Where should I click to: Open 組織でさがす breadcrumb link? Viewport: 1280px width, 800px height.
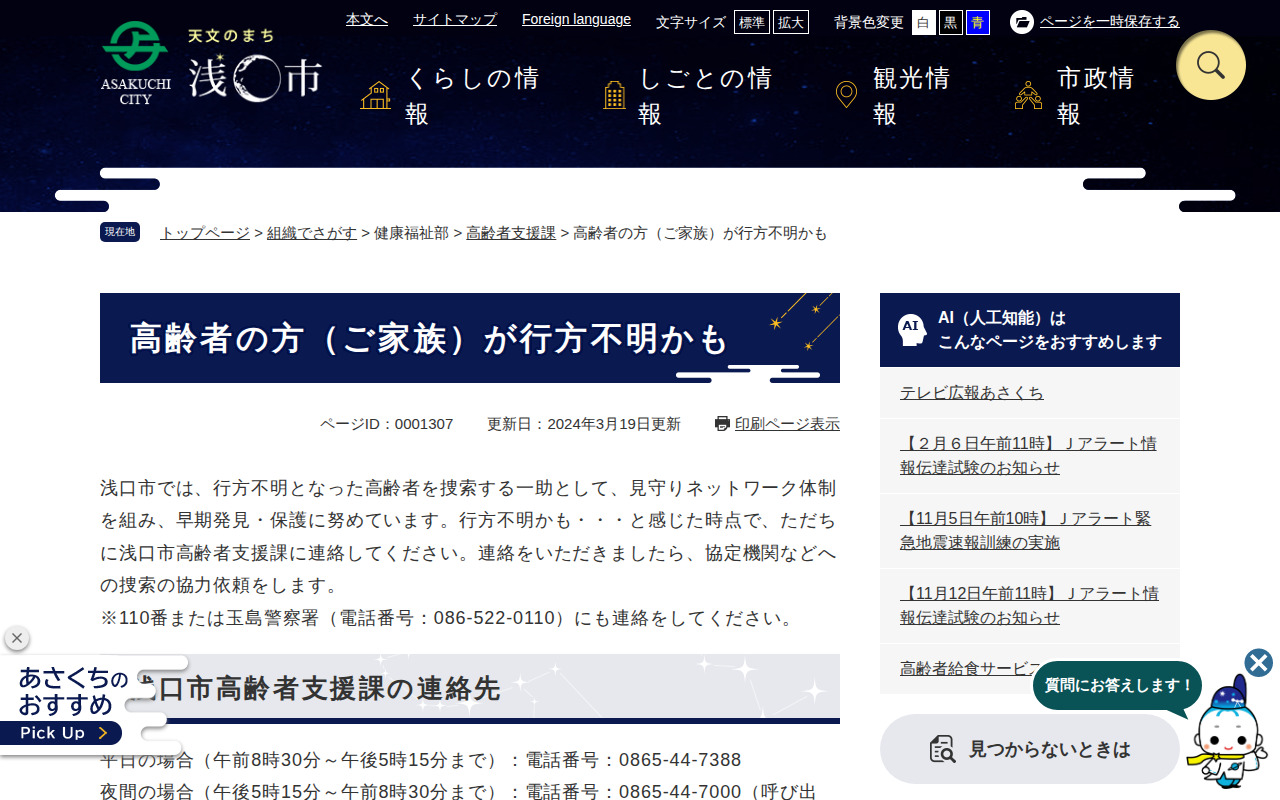[312, 233]
